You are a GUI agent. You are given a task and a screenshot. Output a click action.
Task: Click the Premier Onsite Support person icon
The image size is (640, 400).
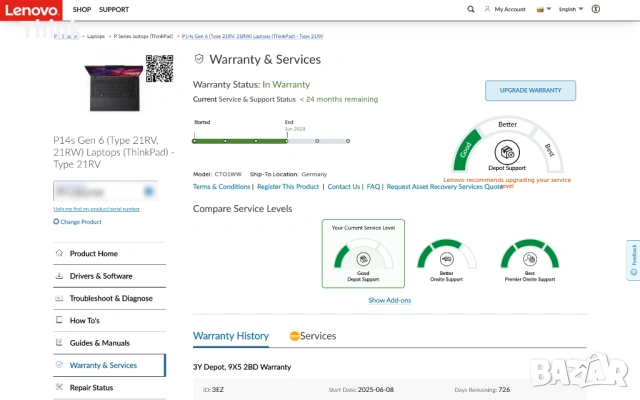tap(530, 259)
